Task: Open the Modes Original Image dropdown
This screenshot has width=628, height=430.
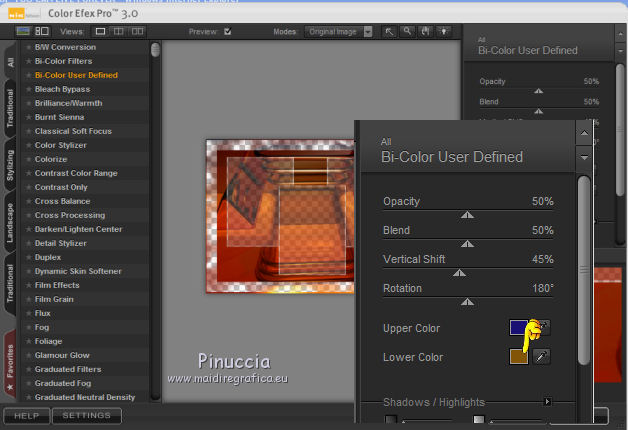Action: pos(340,31)
